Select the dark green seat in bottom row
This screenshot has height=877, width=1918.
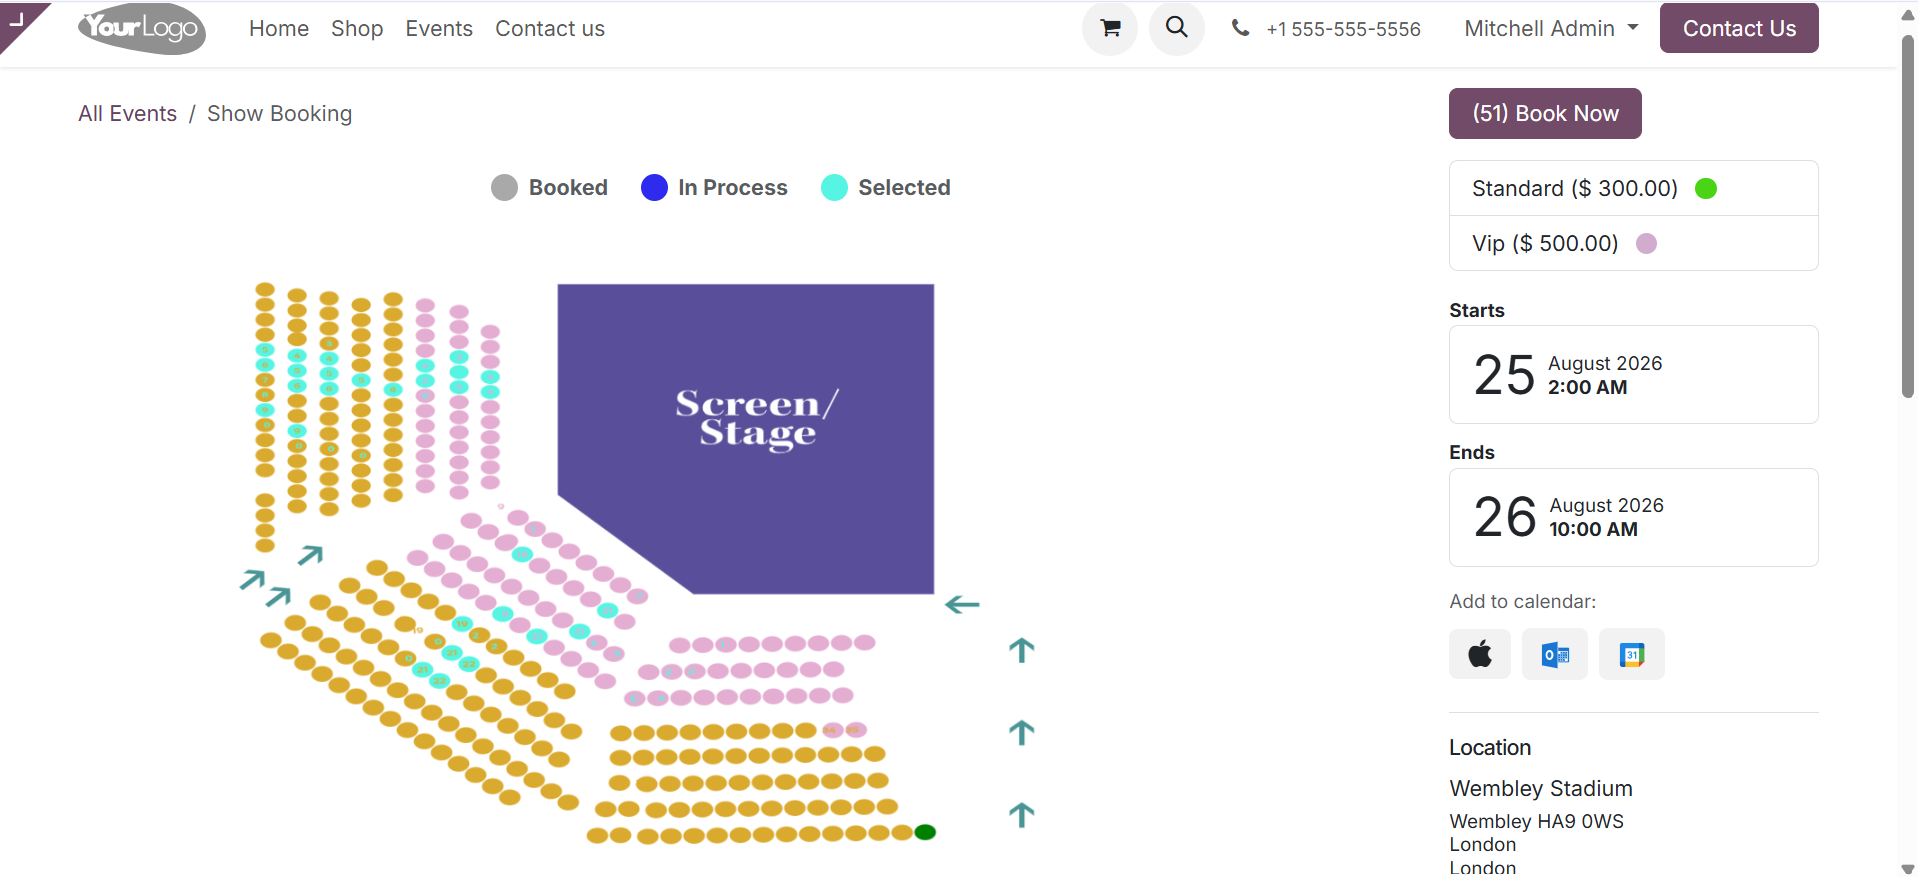925,832
